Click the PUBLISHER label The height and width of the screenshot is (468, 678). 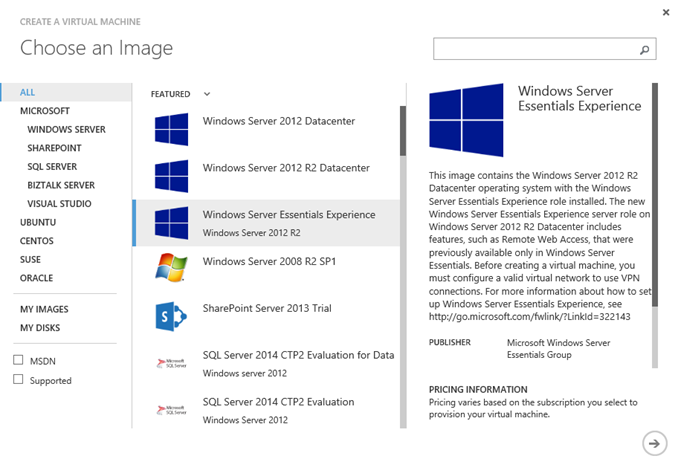point(450,342)
